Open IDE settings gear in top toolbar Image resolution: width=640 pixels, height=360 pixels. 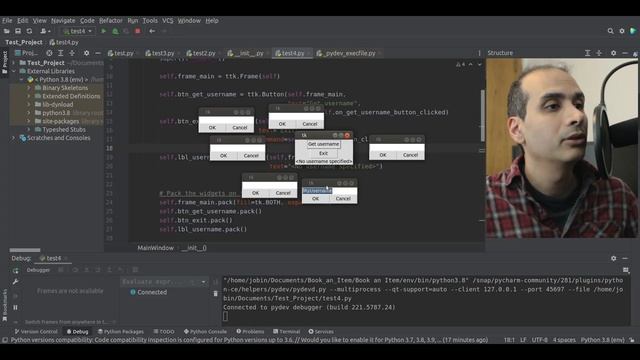click(622, 31)
